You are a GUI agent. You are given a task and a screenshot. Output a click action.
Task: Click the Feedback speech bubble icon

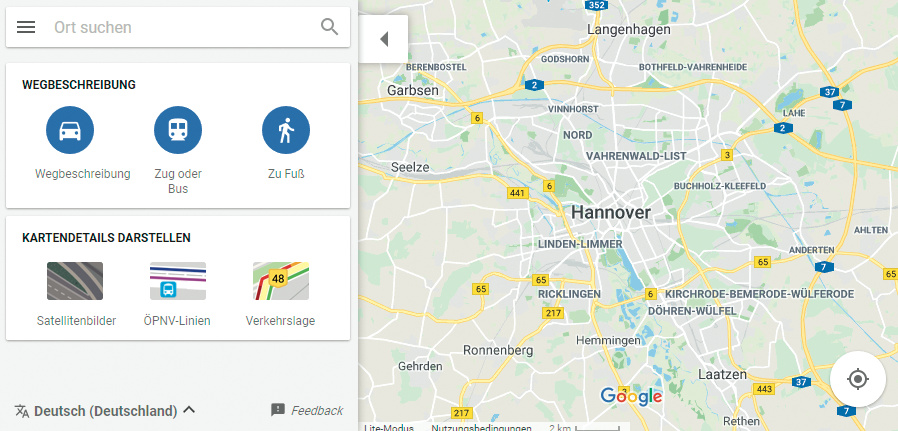pyautogui.click(x=278, y=410)
